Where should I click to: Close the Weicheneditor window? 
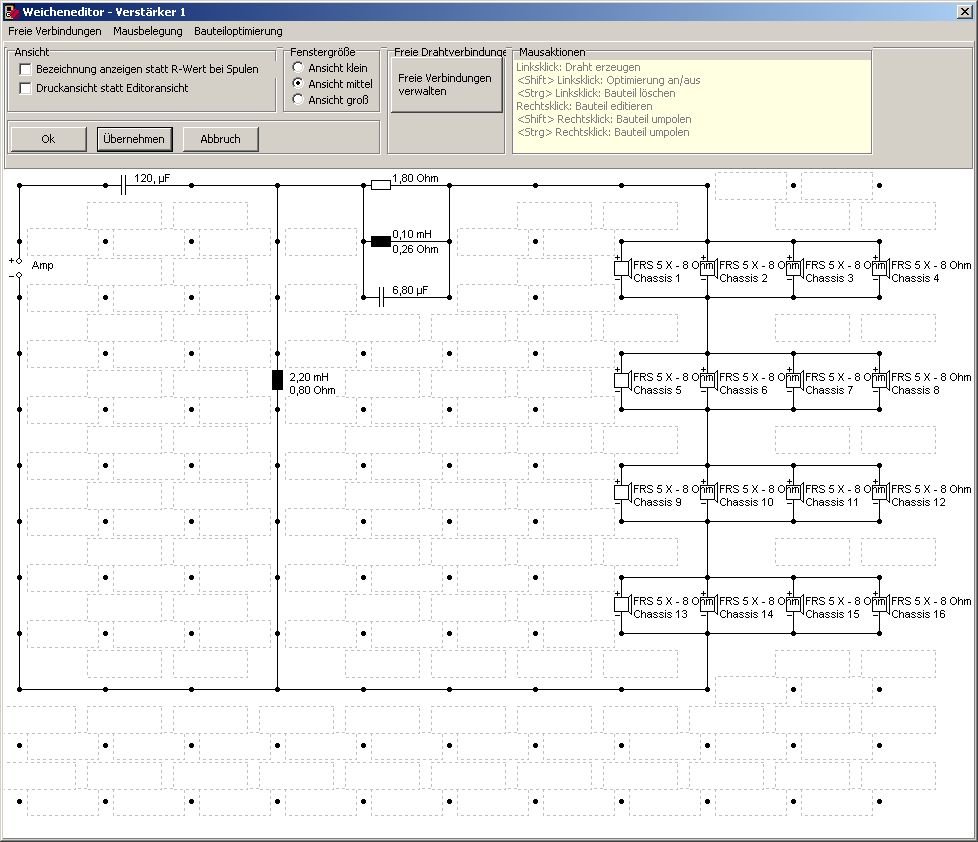(964, 12)
